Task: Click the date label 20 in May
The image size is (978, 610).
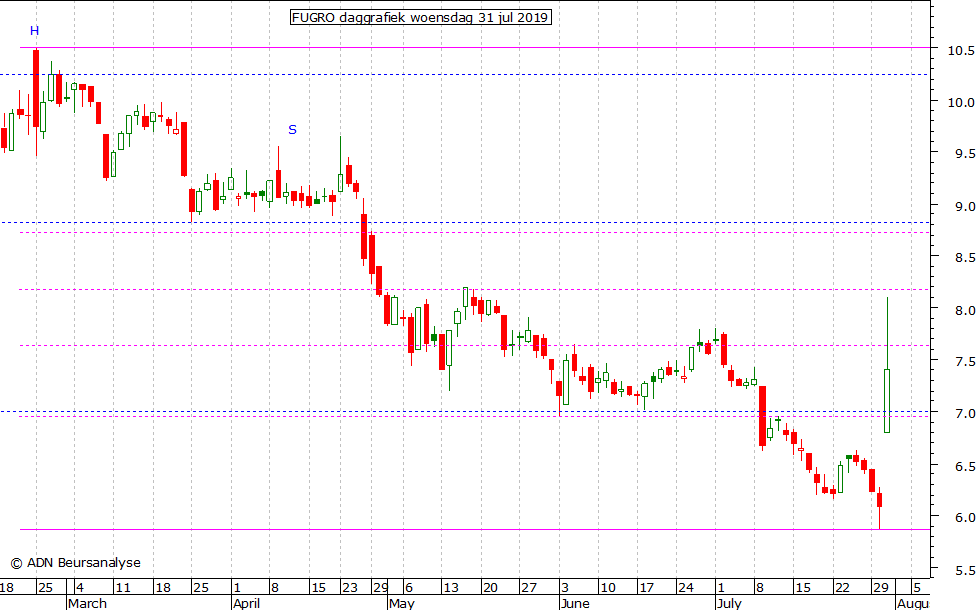Action: point(490,588)
